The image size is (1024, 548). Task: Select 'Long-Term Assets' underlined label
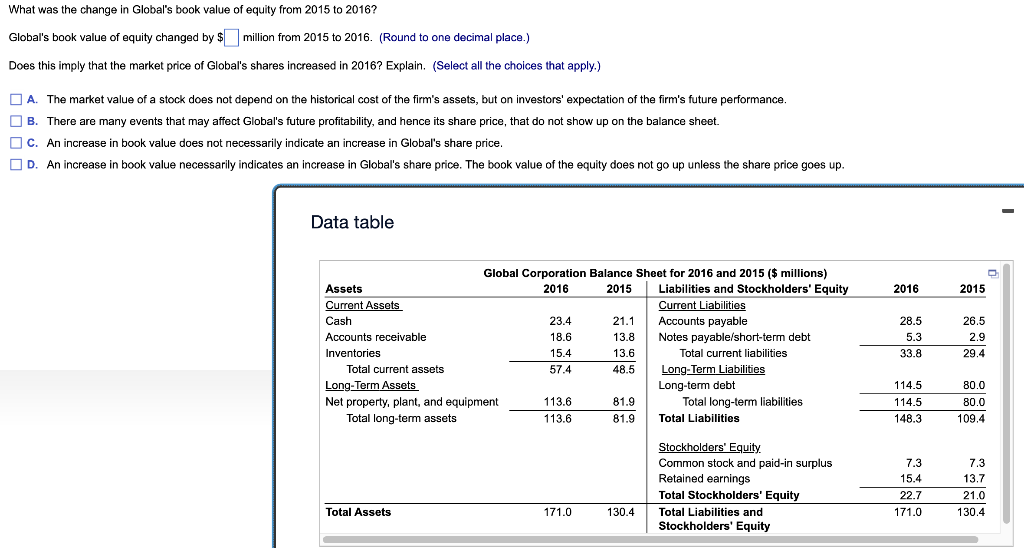pyautogui.click(x=371, y=385)
